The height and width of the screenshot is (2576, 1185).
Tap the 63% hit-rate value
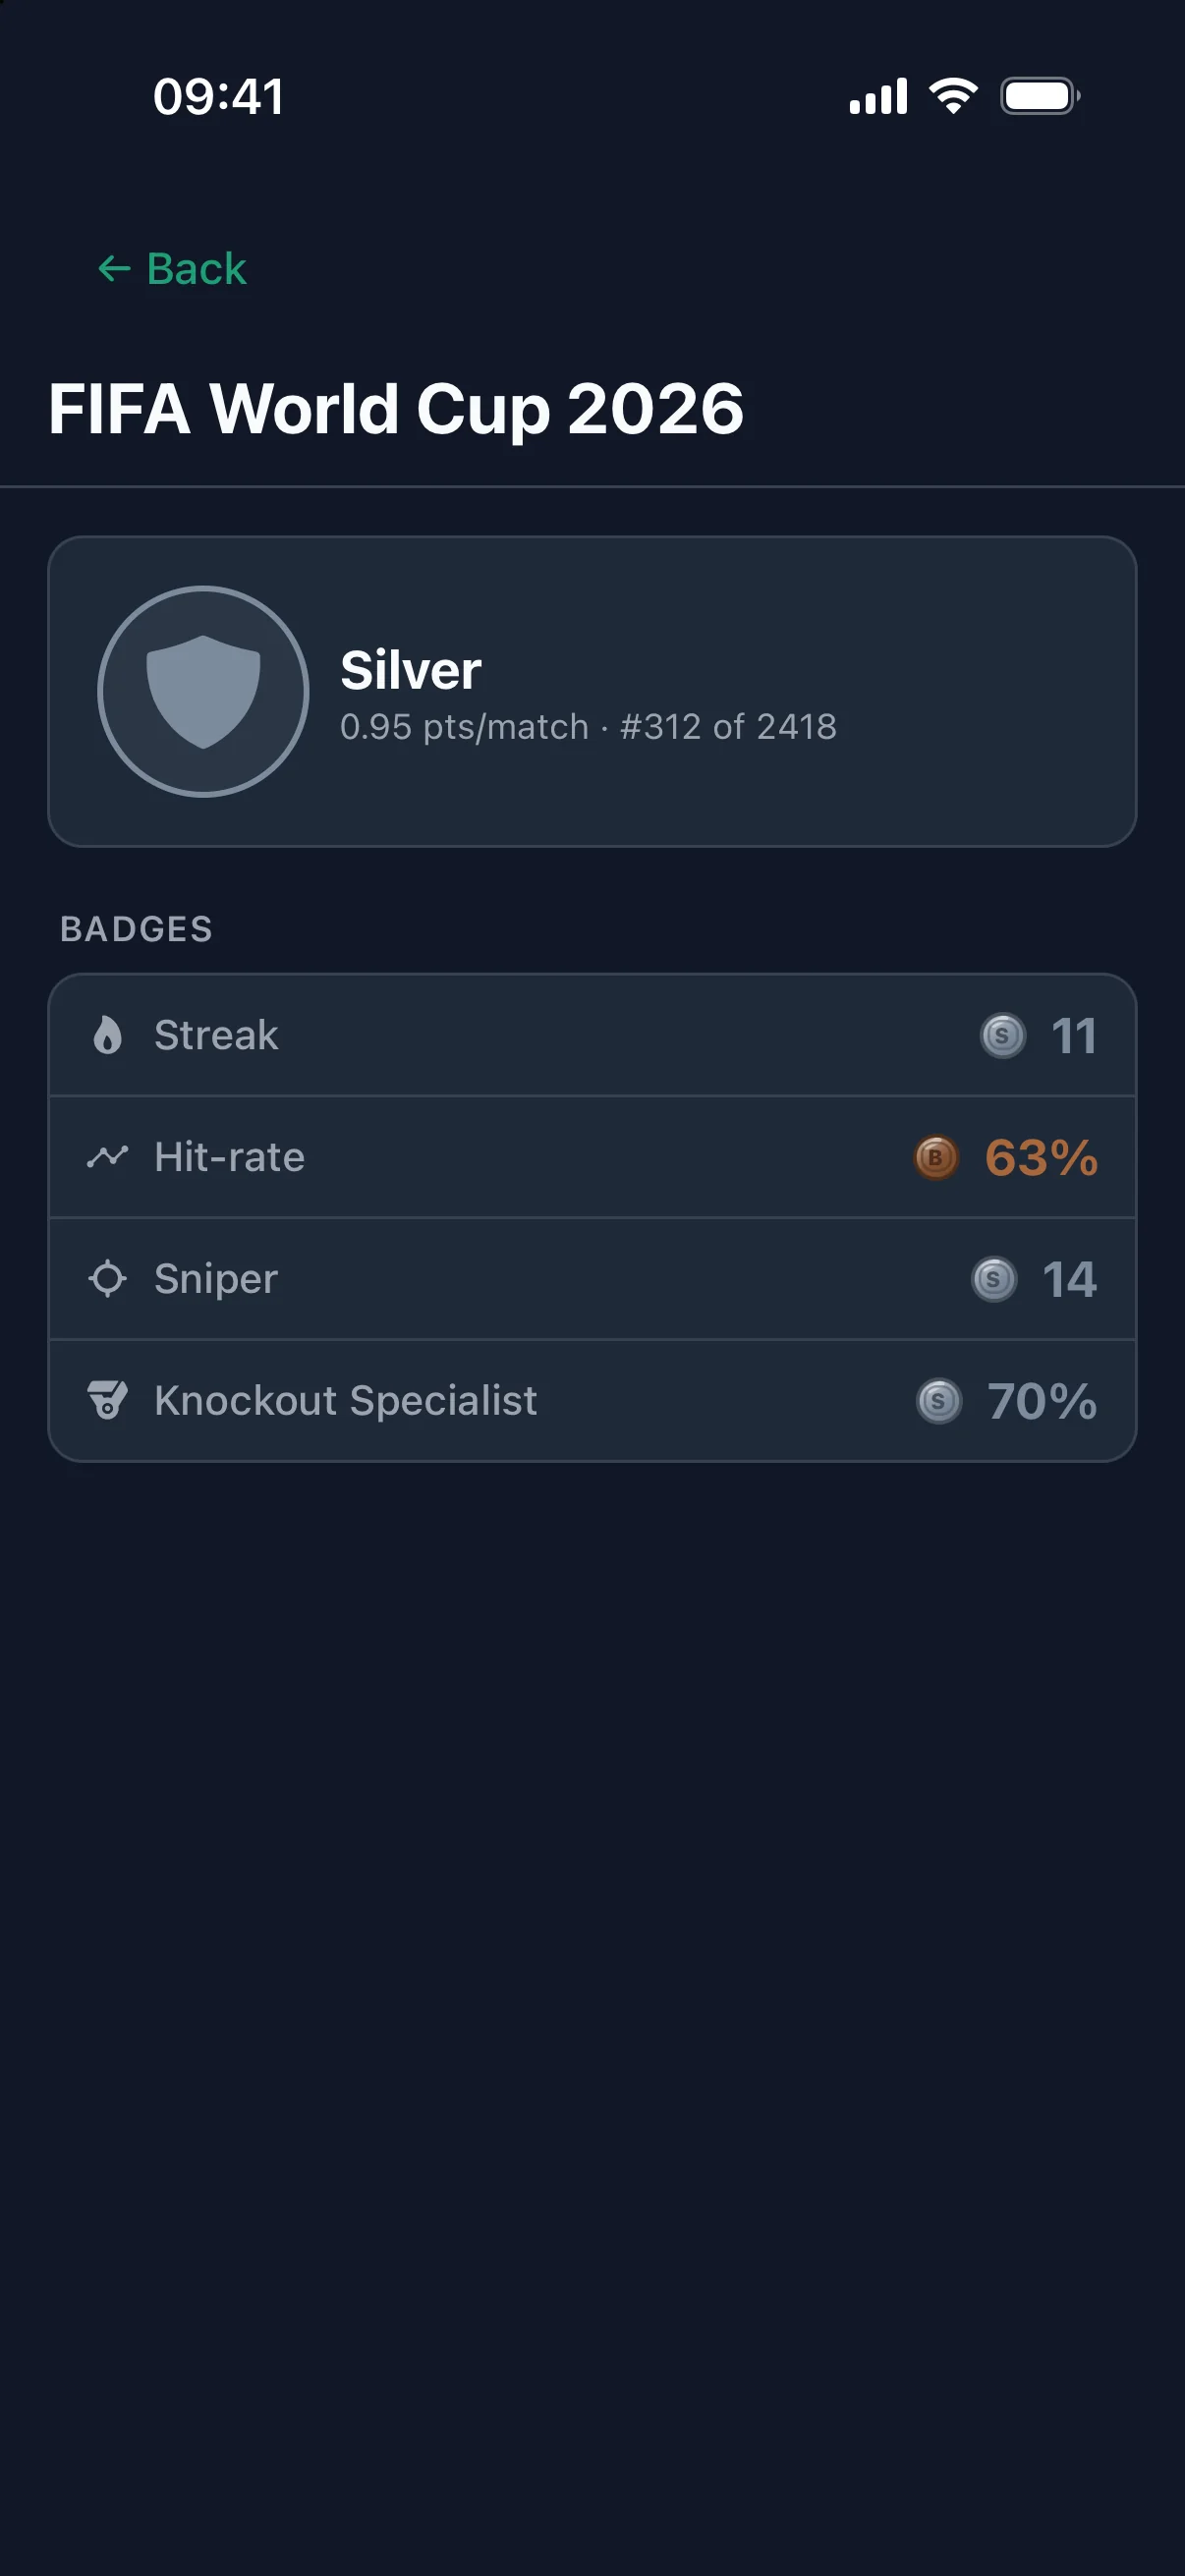[1041, 1158]
